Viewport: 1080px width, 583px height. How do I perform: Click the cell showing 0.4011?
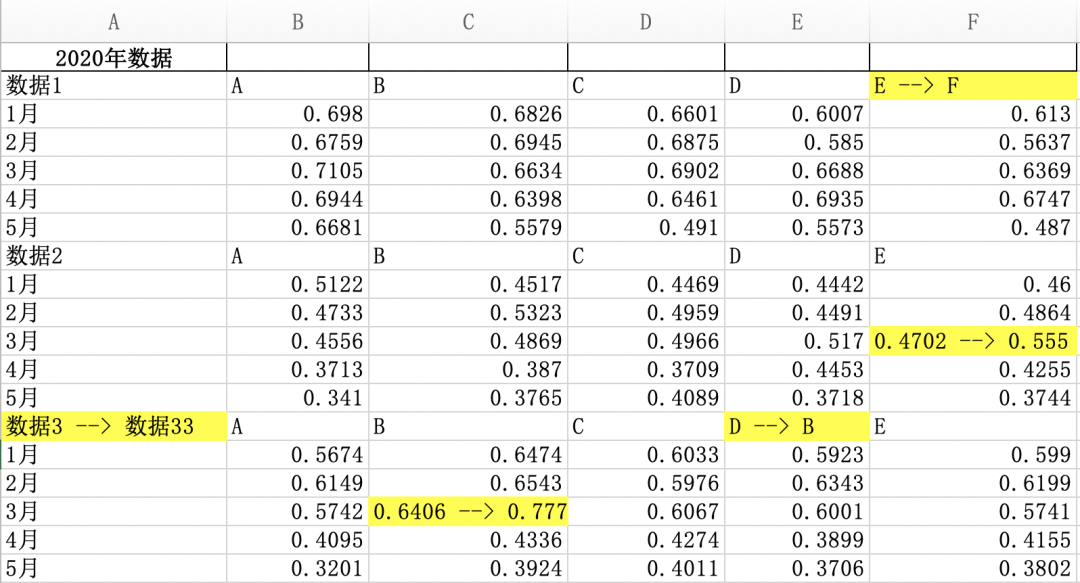click(646, 569)
